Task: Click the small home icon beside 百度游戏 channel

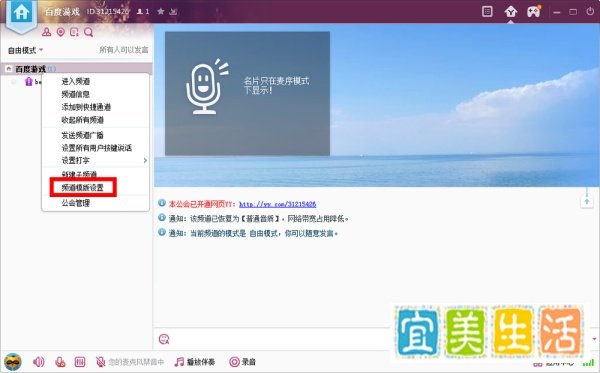Action: pyautogui.click(x=8, y=69)
